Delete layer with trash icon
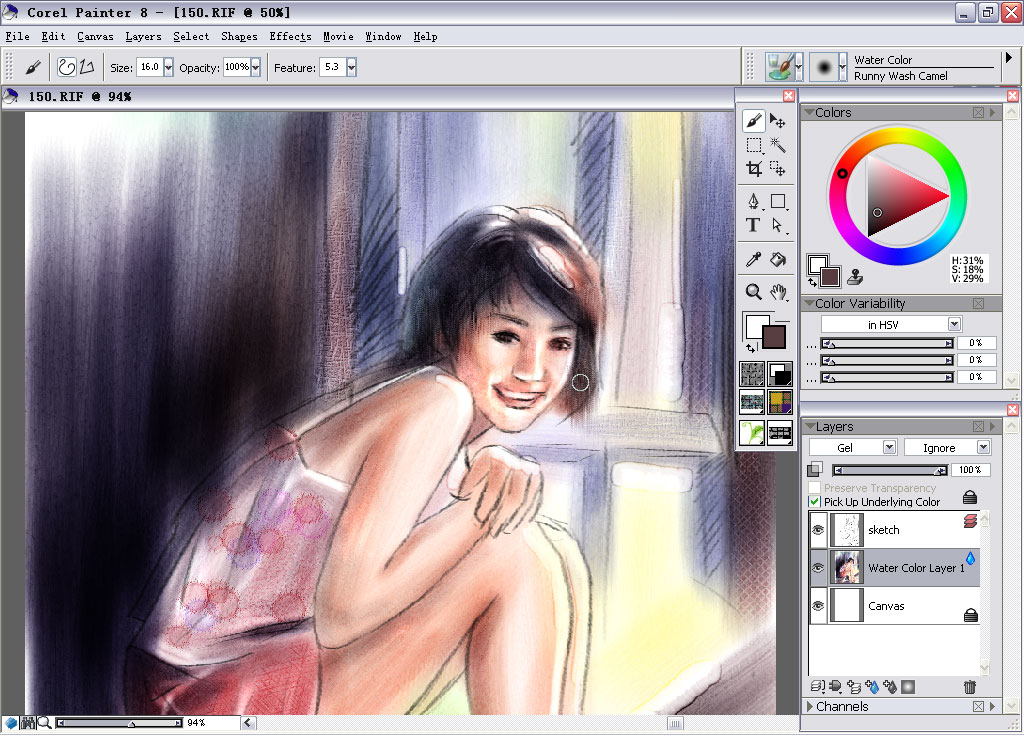The height and width of the screenshot is (736, 1024). pos(970,686)
